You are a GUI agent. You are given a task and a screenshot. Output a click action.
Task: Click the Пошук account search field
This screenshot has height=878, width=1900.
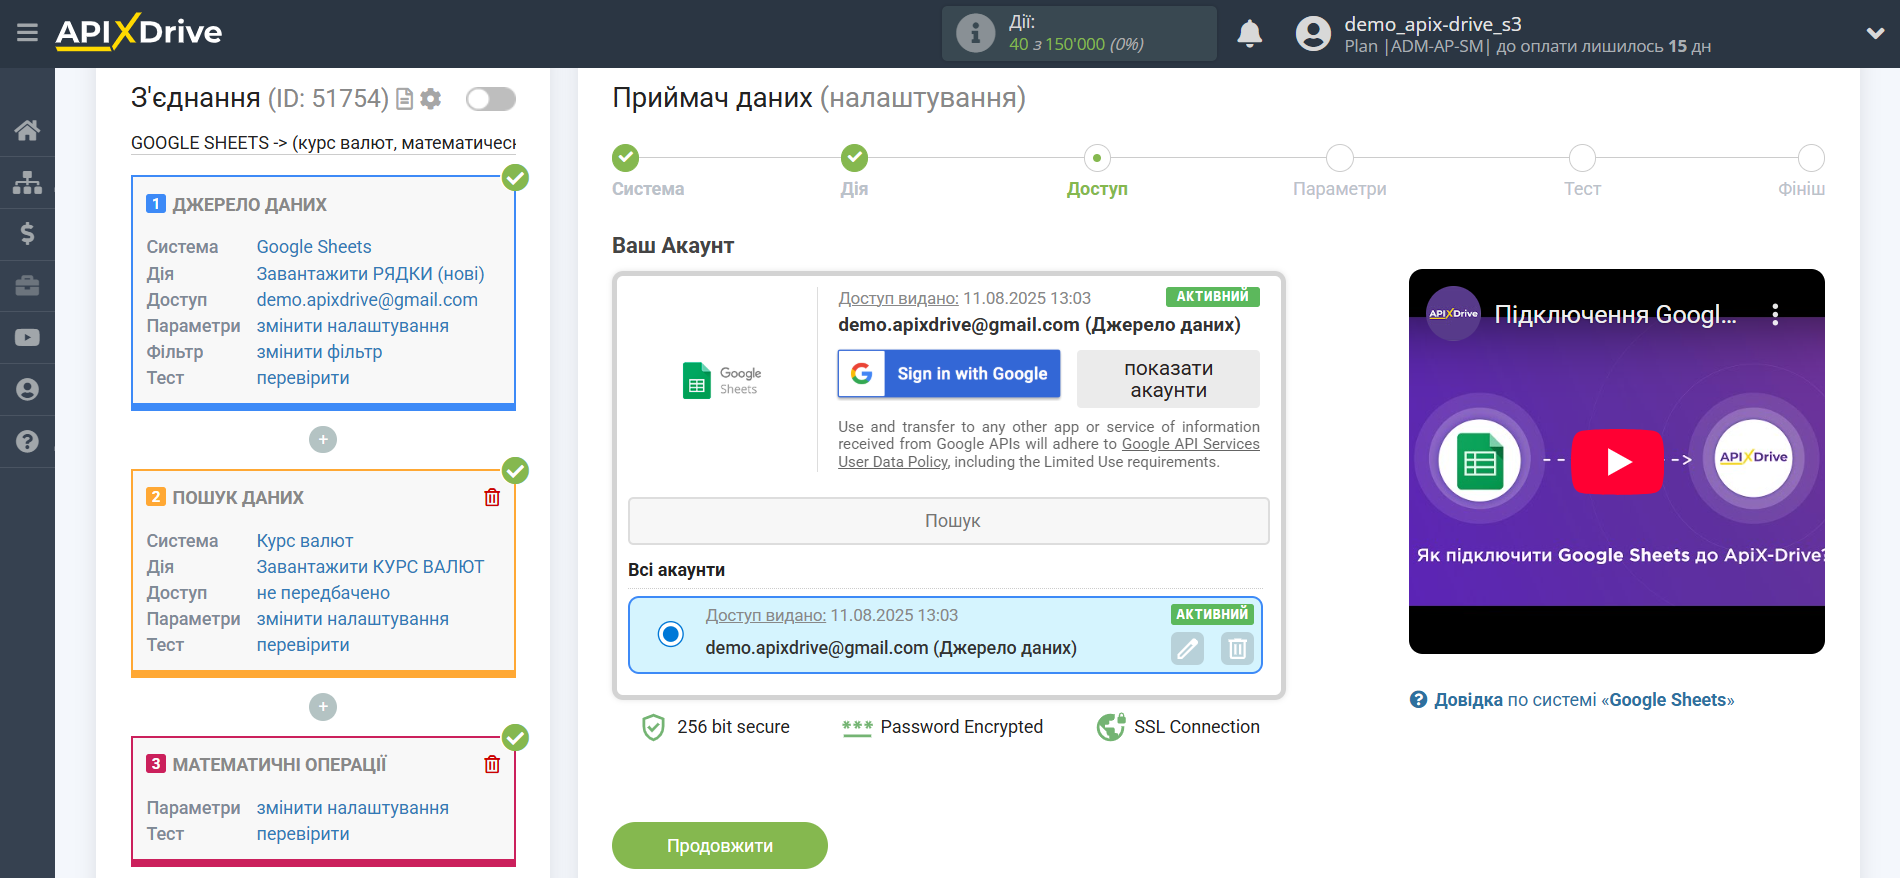point(949,521)
